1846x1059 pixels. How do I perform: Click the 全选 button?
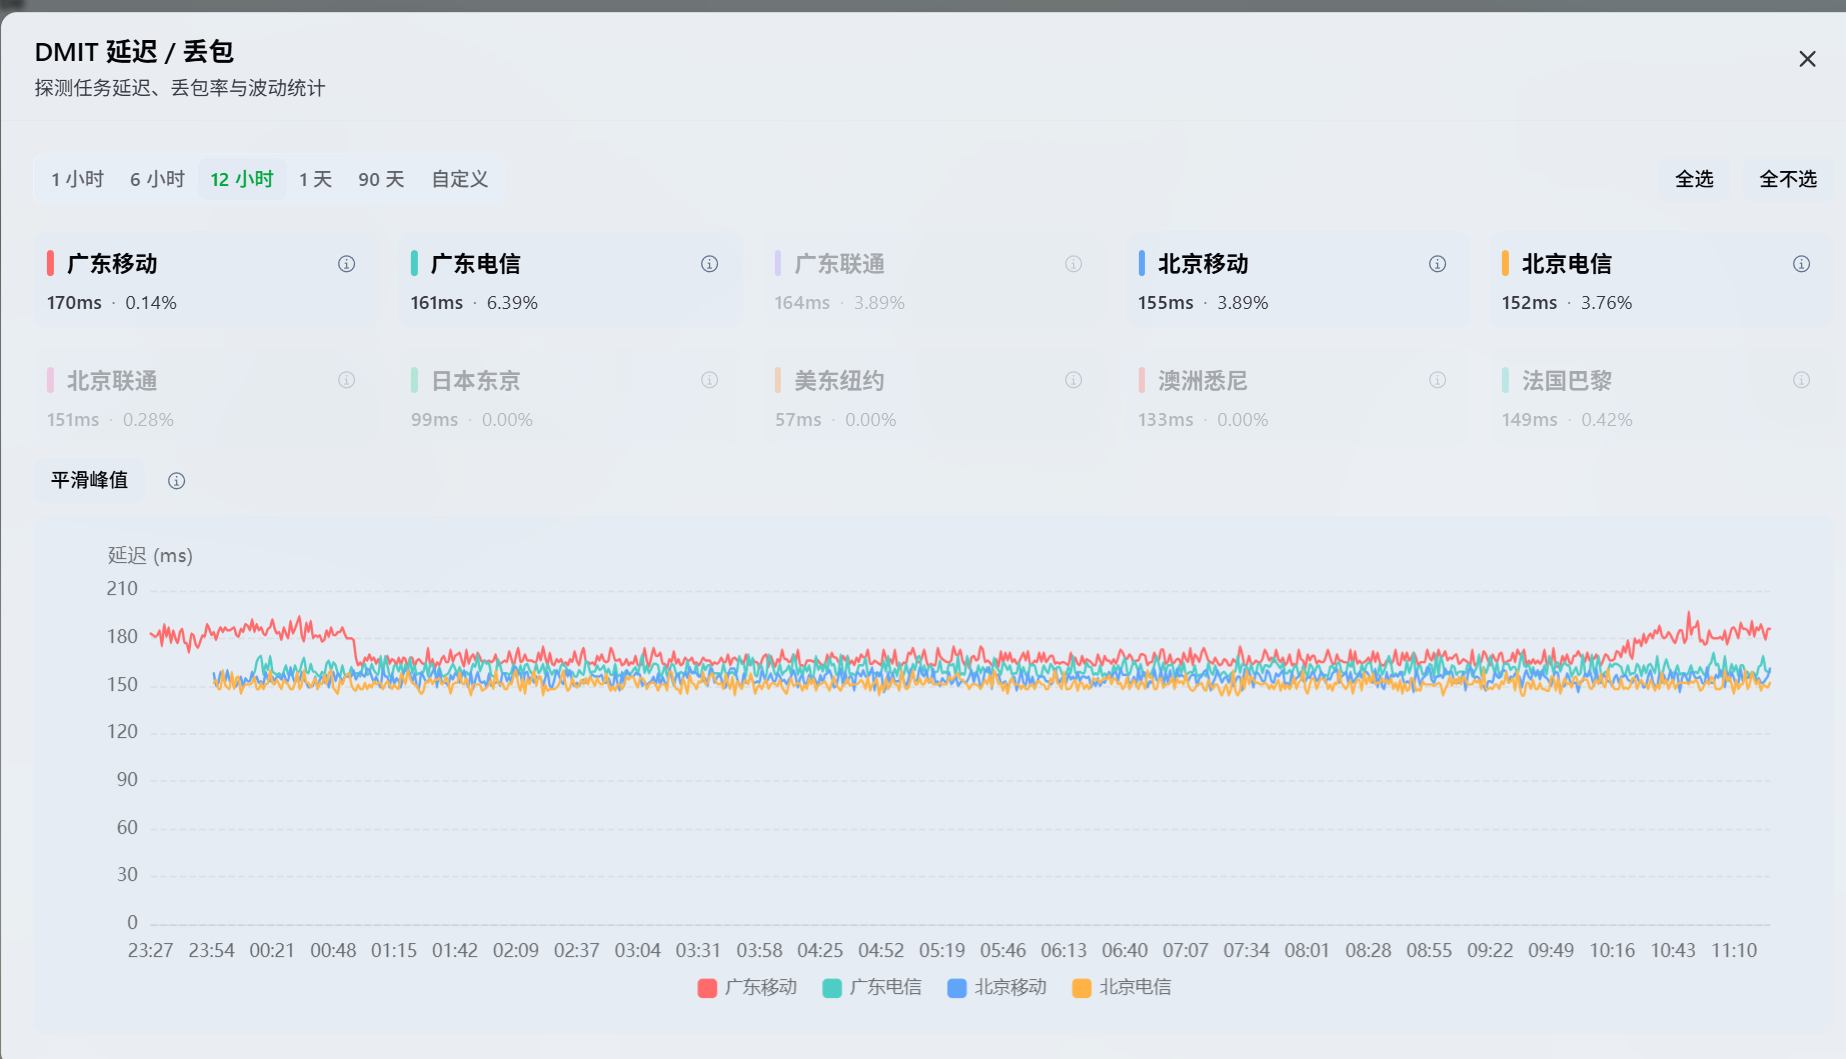(x=1694, y=179)
